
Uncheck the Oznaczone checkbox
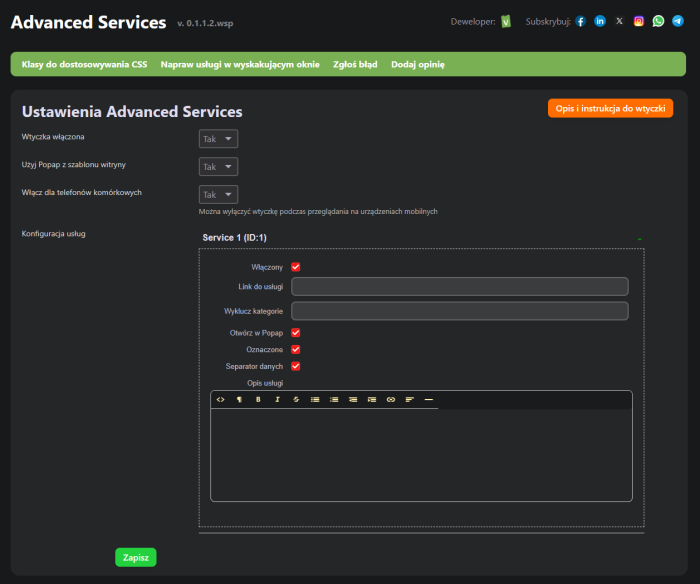(x=296, y=349)
